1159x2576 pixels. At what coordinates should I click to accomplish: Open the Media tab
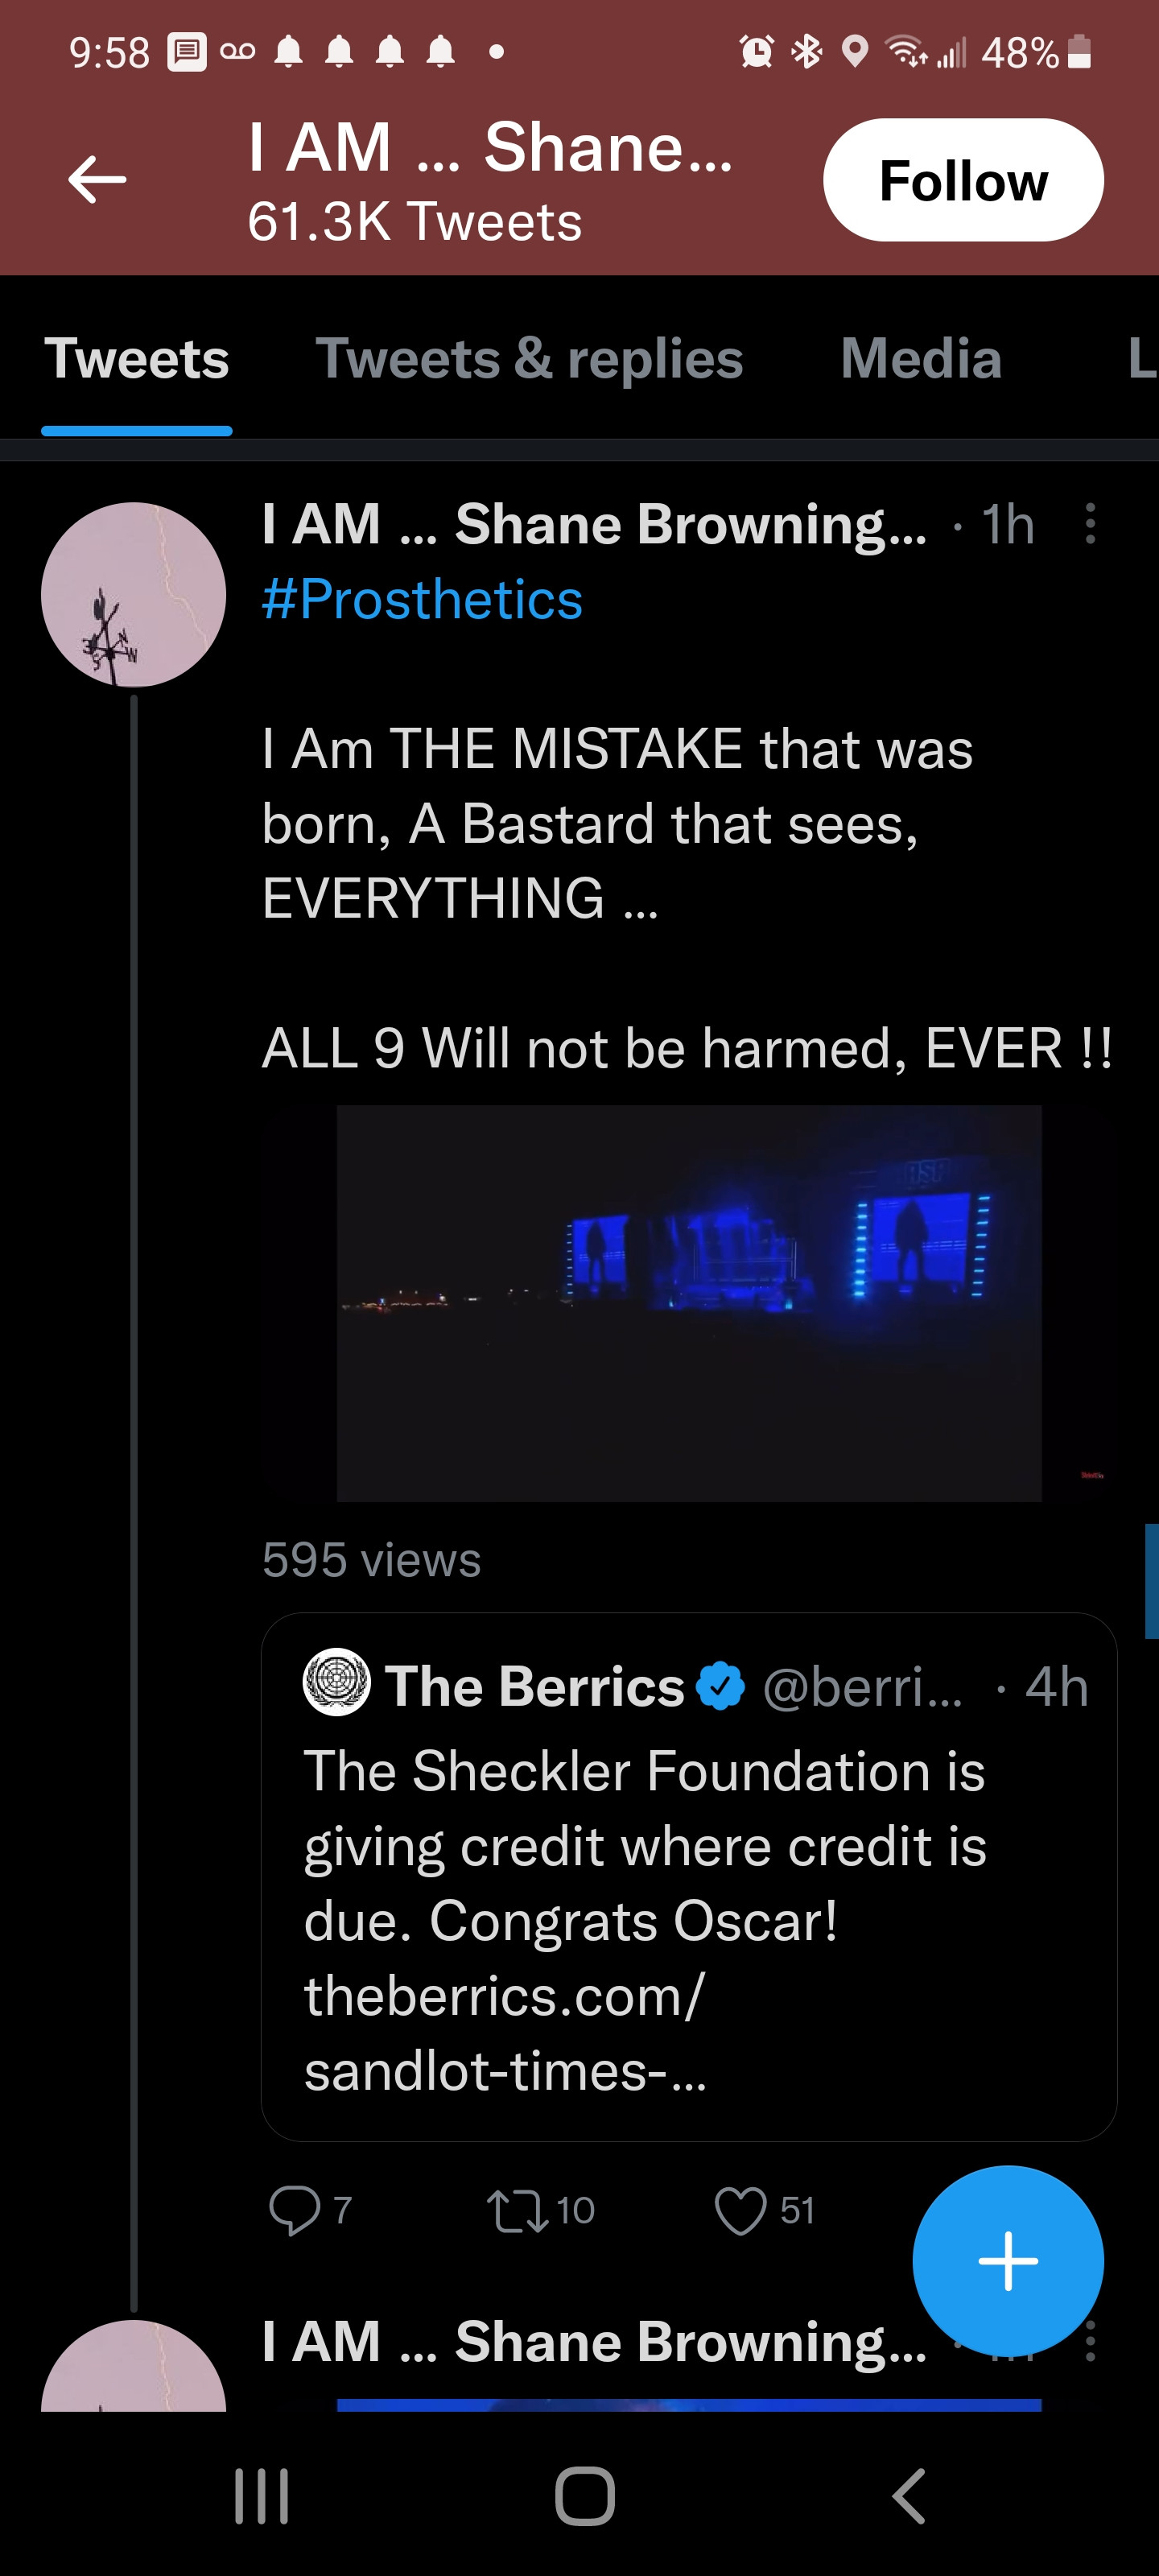[x=920, y=359]
